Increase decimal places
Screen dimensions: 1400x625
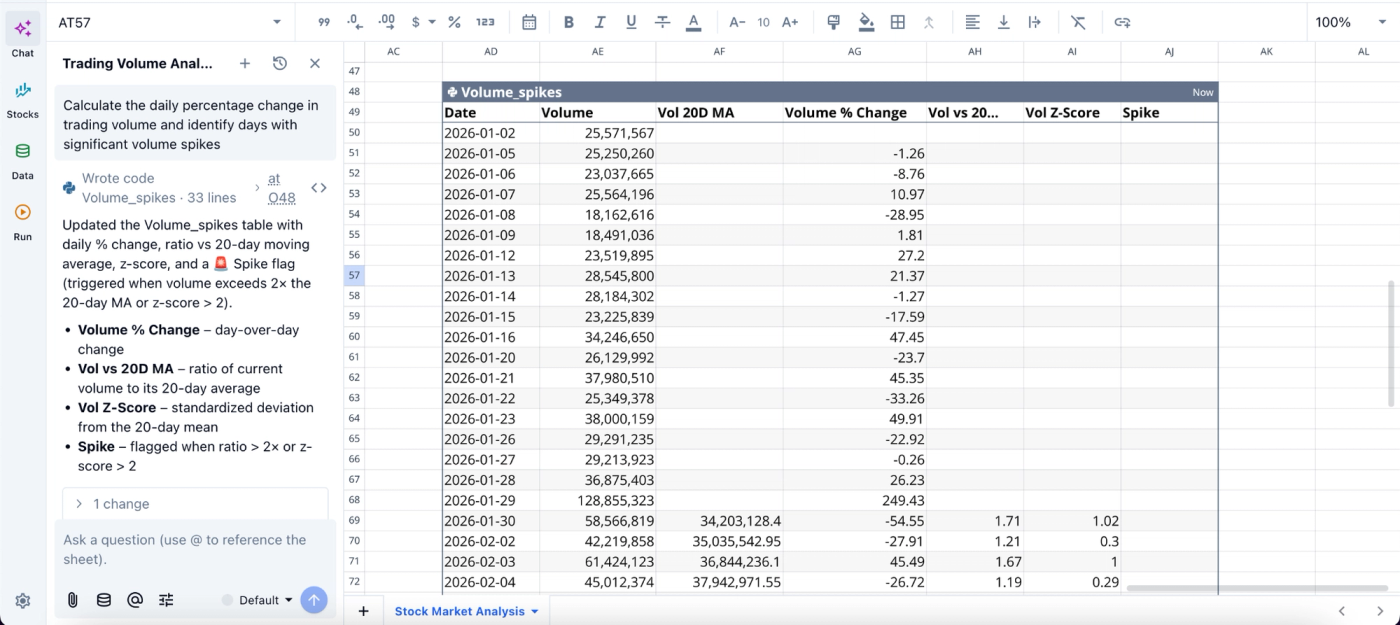click(388, 22)
